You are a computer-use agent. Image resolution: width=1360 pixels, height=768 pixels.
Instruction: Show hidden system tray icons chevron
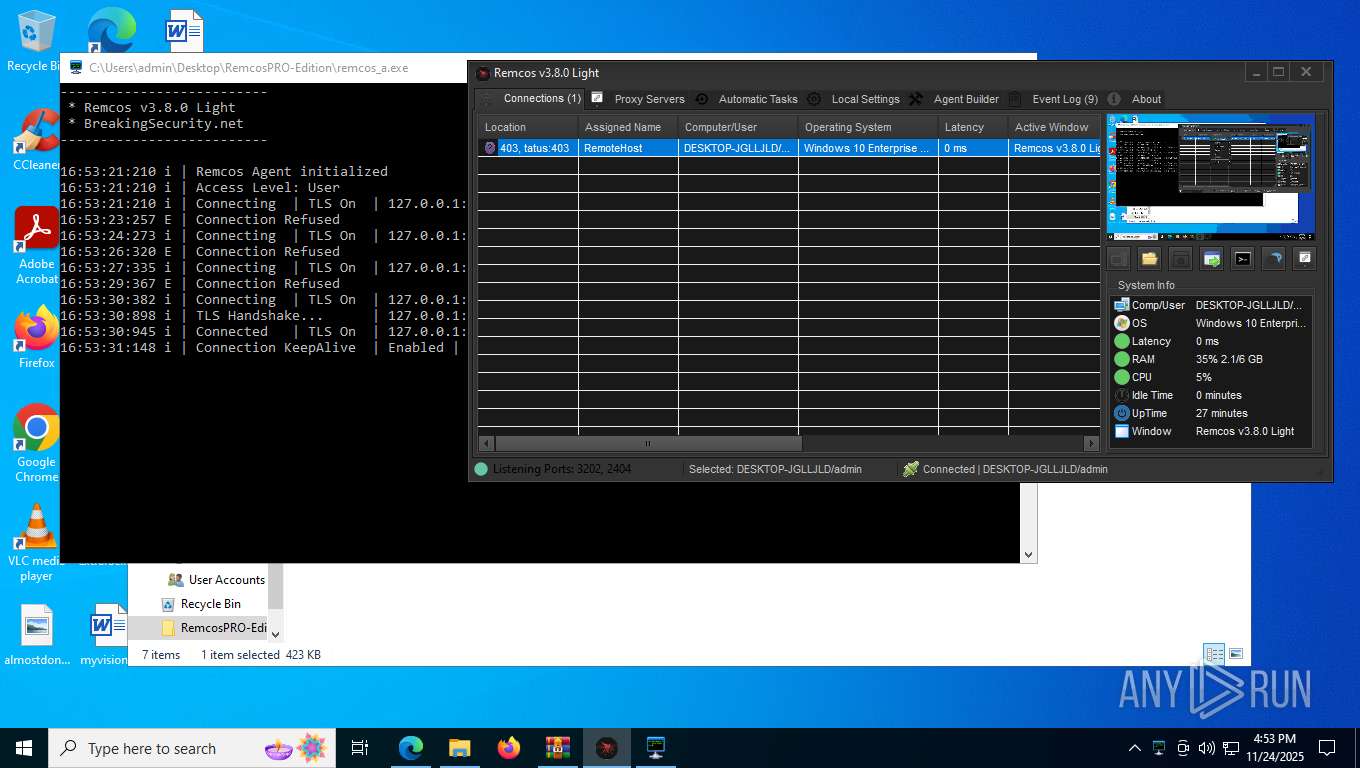pos(1134,748)
